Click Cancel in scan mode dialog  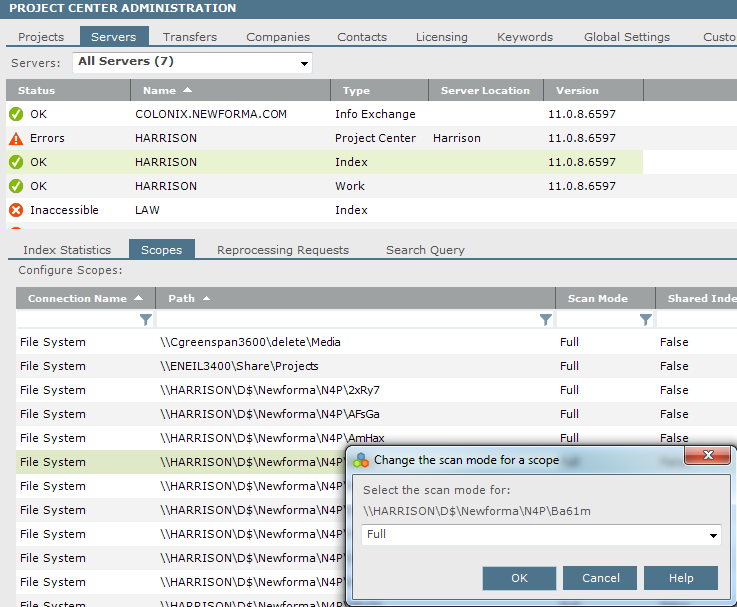[x=600, y=578]
